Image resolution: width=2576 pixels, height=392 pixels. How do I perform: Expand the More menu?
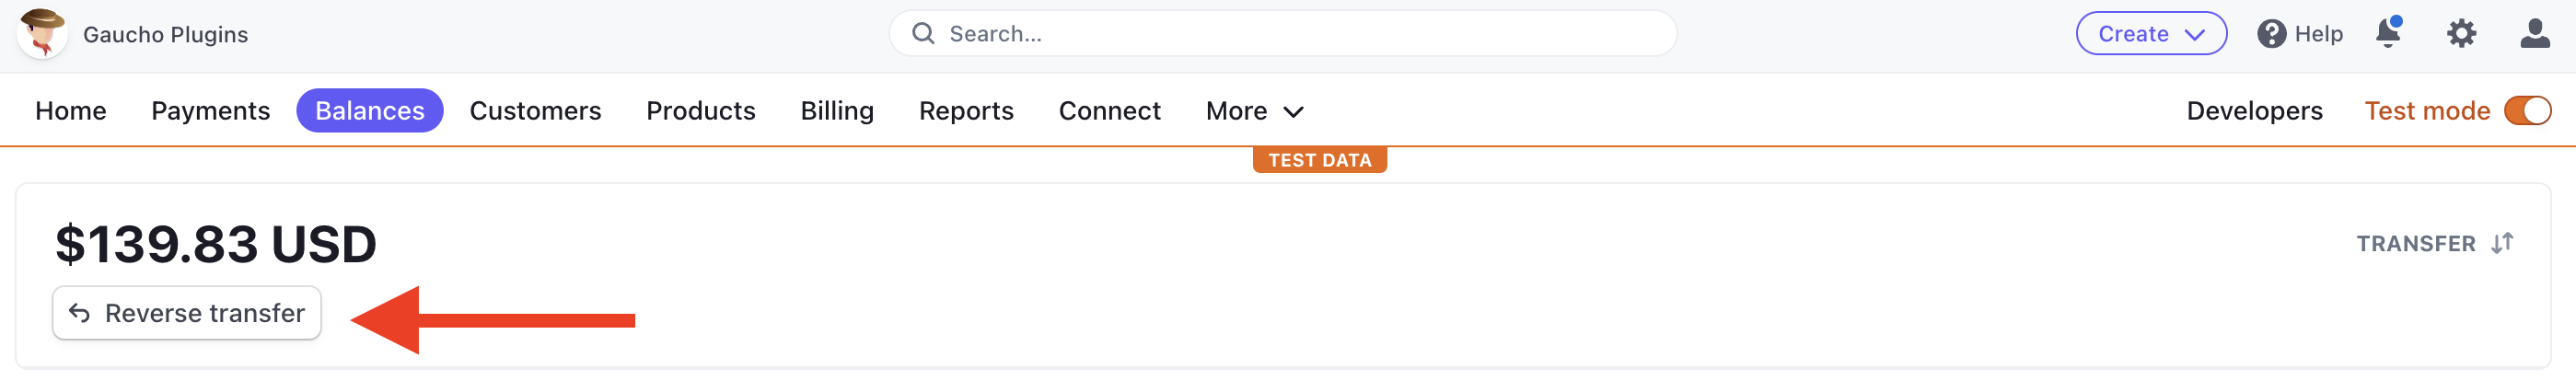pyautogui.click(x=1254, y=111)
